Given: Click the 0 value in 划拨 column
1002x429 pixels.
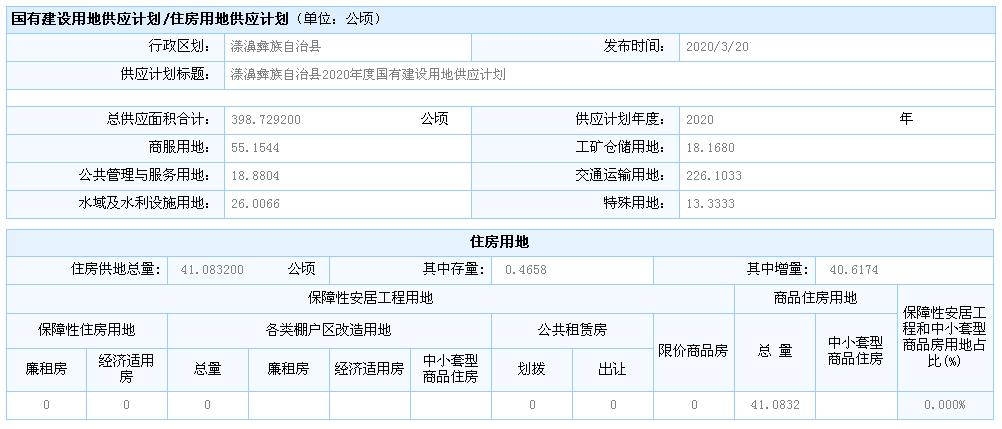Looking at the screenshot, I should coord(532,405).
